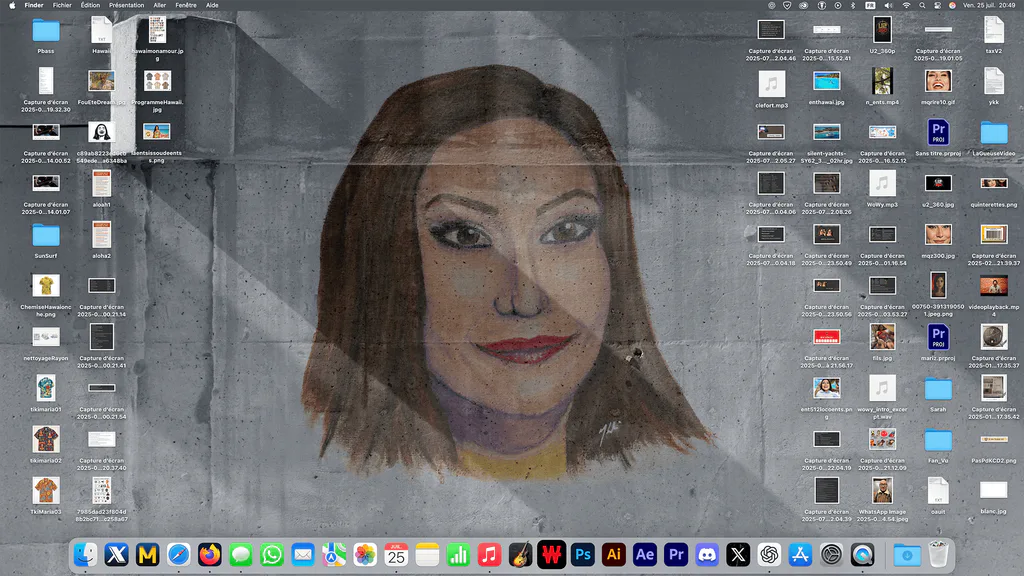Launch QuickTime Player from the Dock

click(863, 555)
